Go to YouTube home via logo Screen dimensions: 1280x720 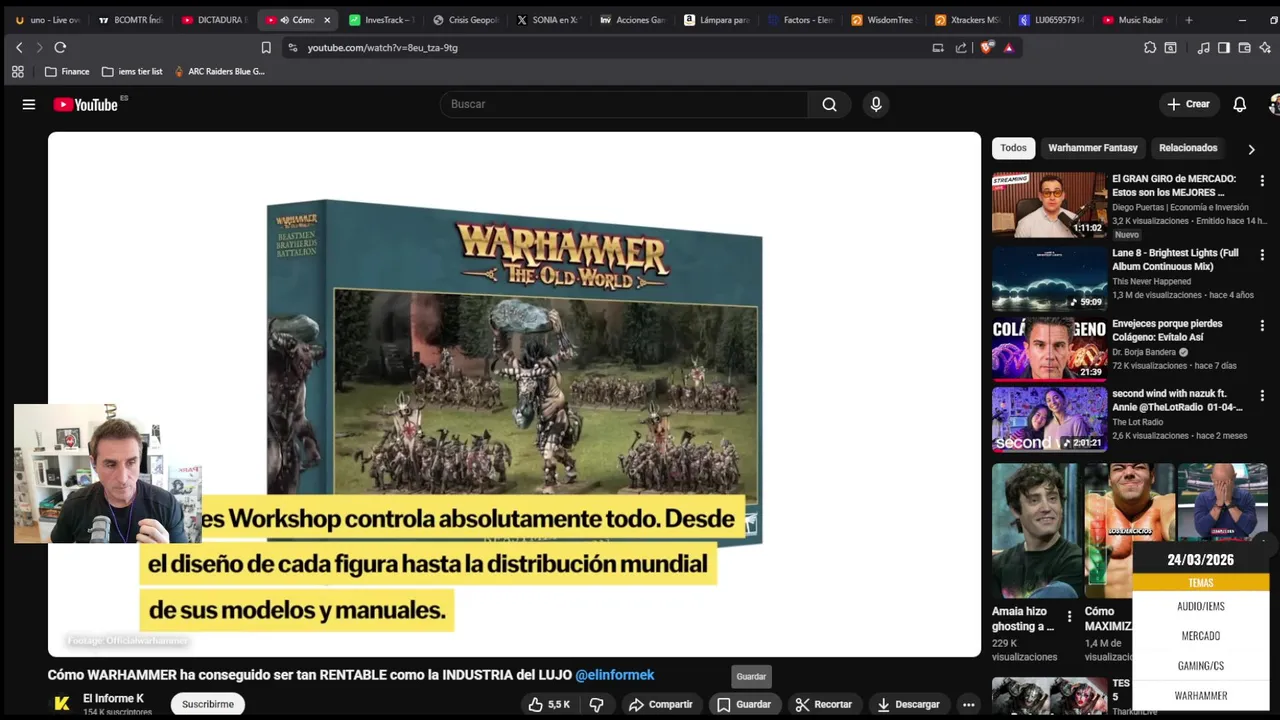(x=86, y=104)
